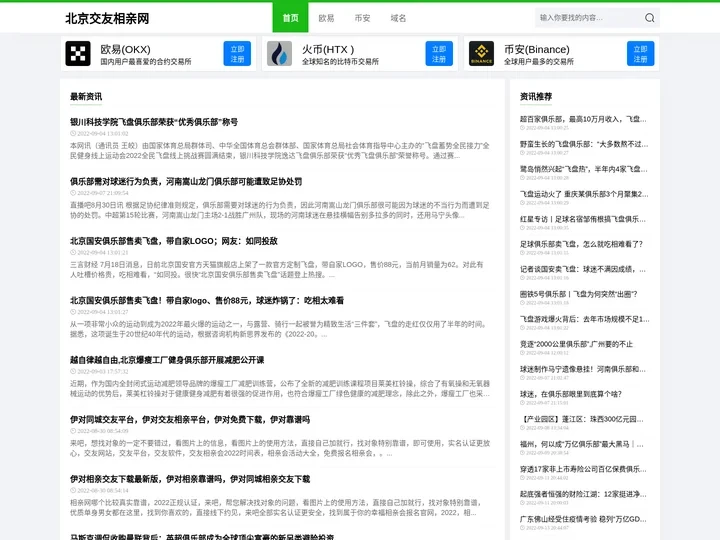The height and width of the screenshot is (540, 720).
Task: Open sidebar item 记者谈国安卖飞盘
Action: [x=582, y=269]
